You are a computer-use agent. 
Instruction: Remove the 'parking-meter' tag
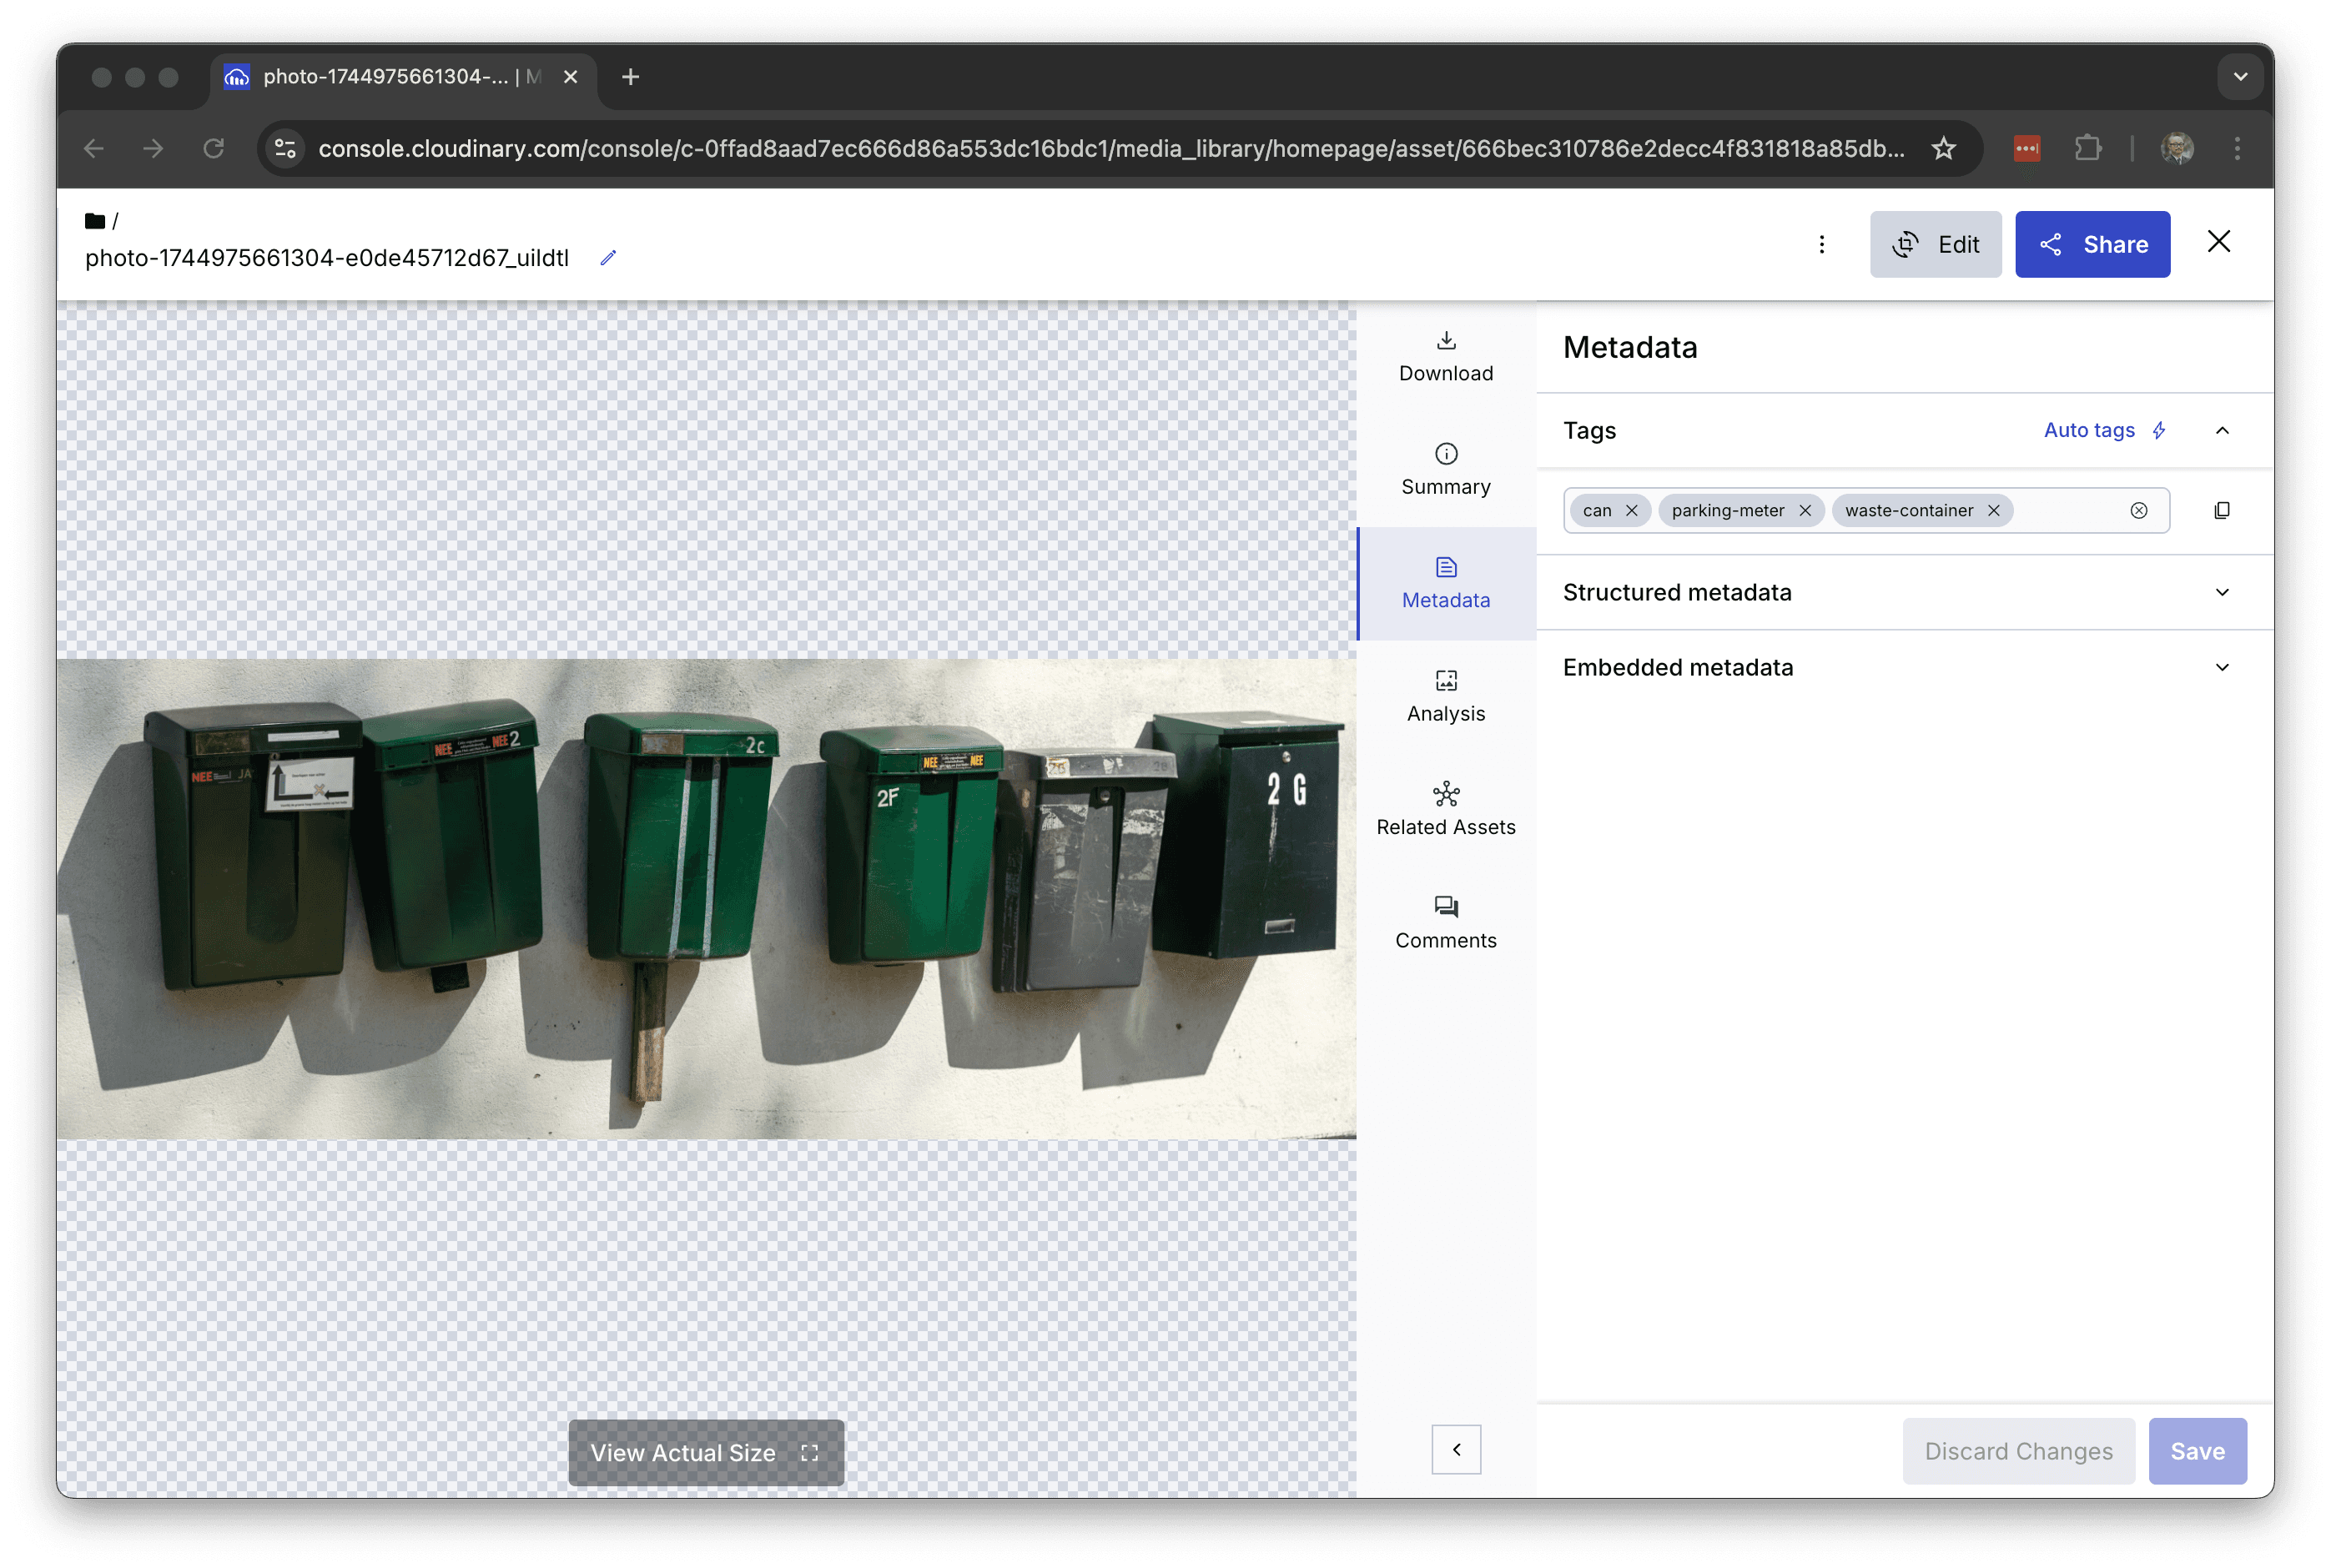click(x=1805, y=511)
